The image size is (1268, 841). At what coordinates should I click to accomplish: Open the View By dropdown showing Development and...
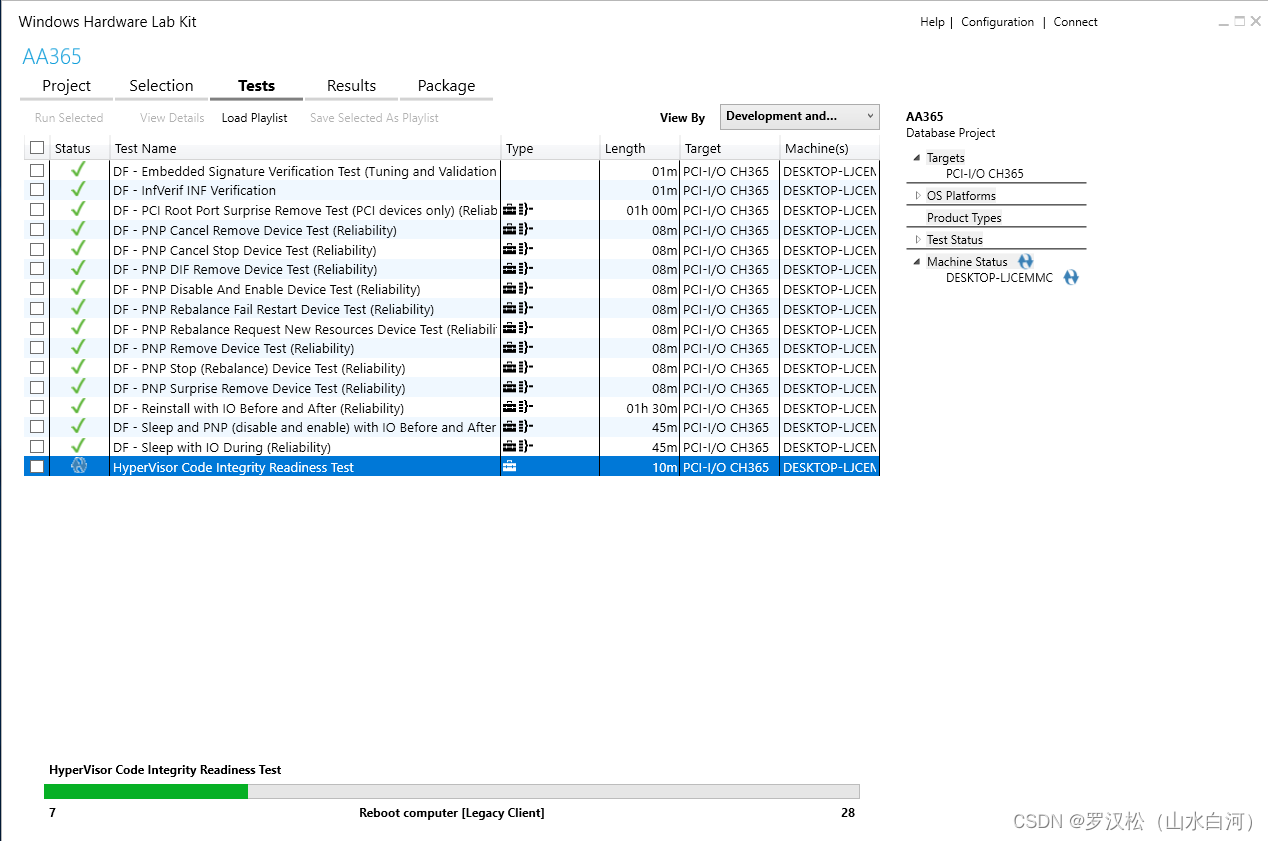pos(800,117)
